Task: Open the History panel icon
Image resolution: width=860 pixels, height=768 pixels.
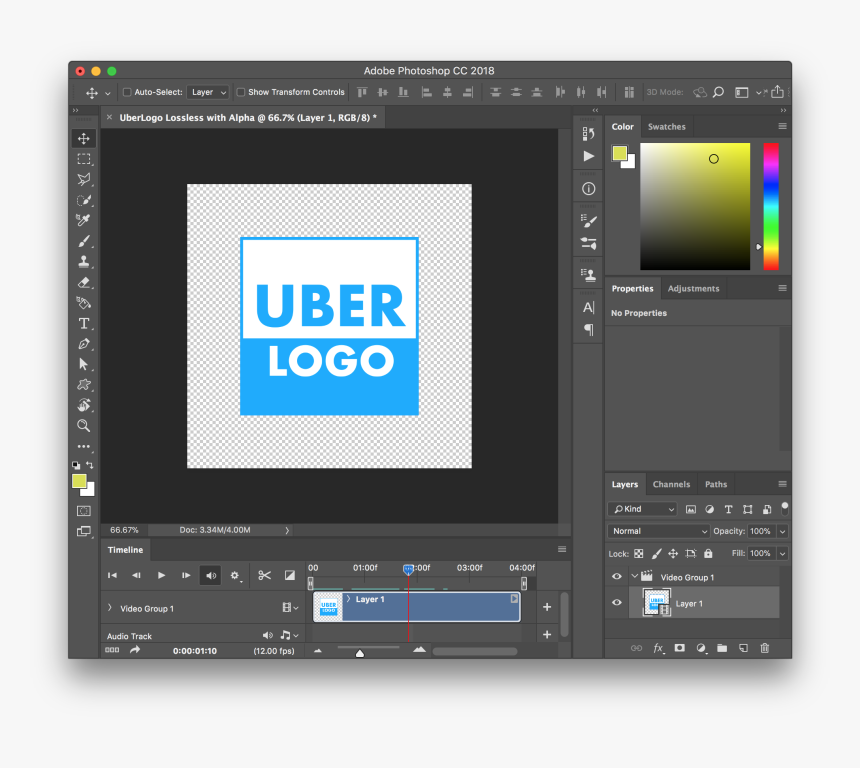Action: pos(589,133)
